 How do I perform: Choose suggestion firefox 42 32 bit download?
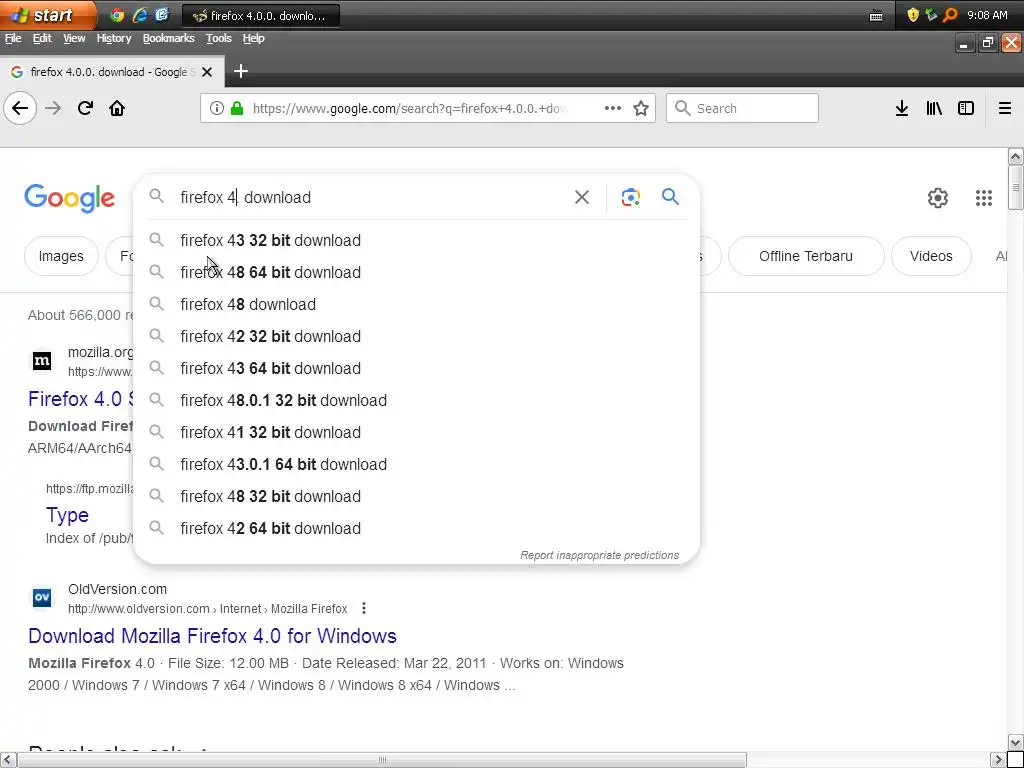416,336
